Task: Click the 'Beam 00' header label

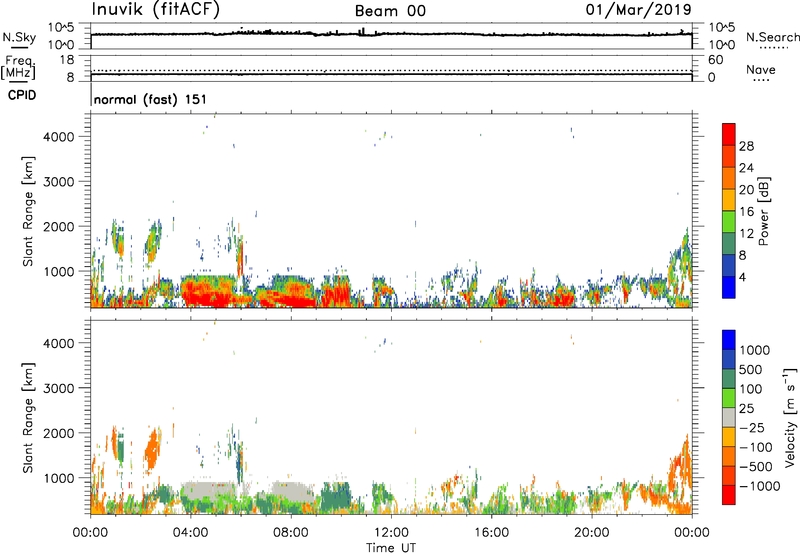Action: (390, 11)
